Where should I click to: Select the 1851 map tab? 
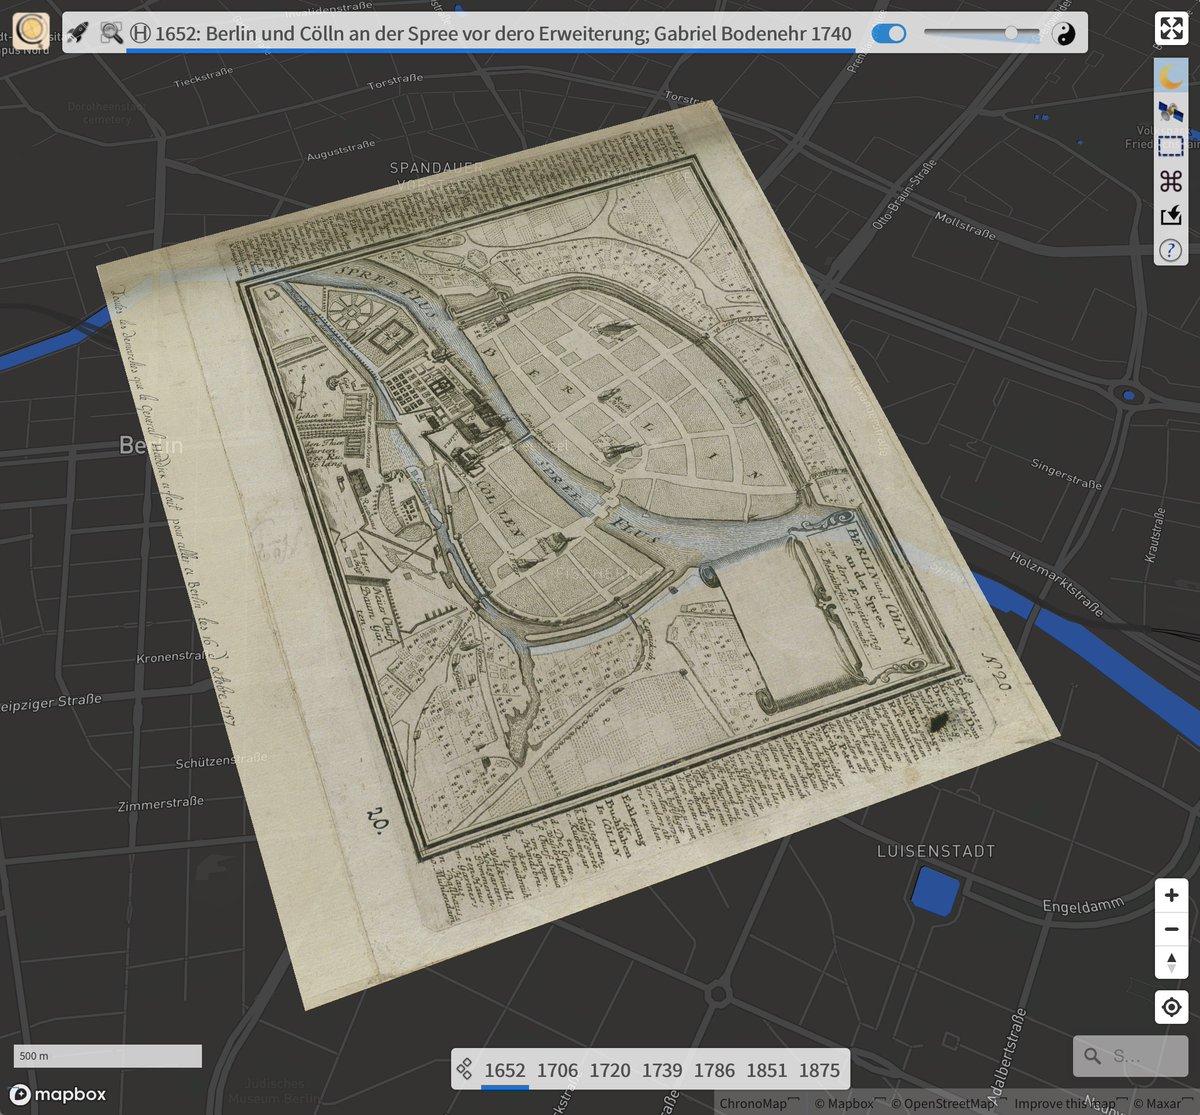point(767,1070)
